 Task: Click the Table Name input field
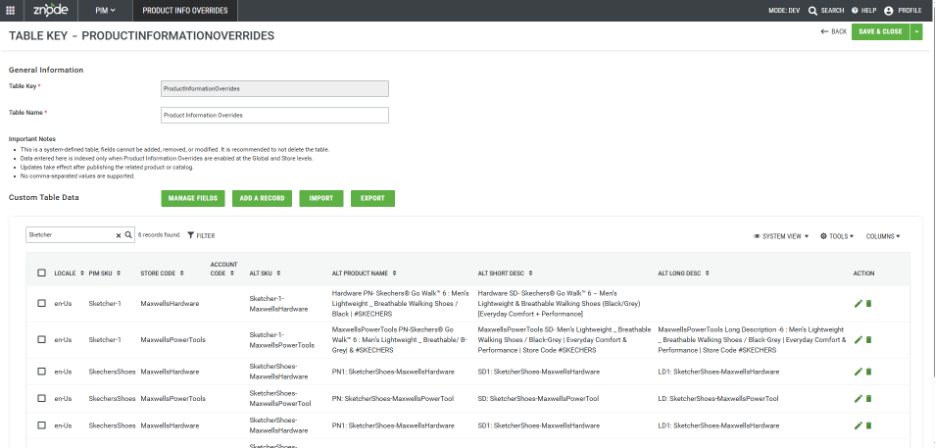(275, 115)
